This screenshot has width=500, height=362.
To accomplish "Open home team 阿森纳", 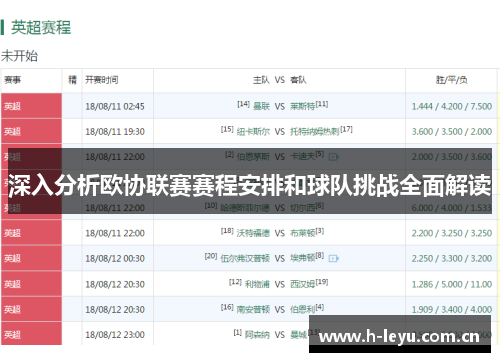I will [257, 335].
